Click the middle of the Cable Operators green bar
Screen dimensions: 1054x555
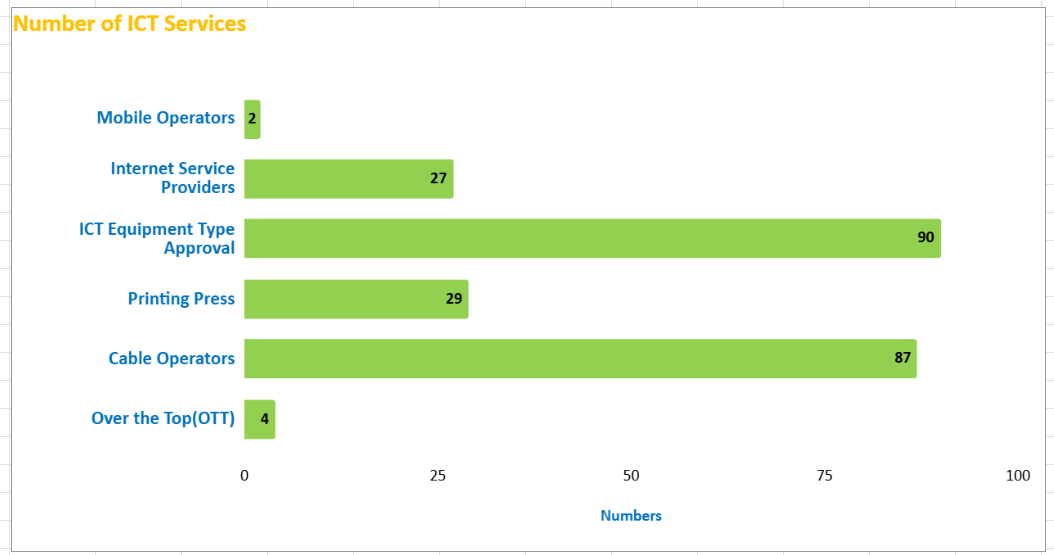pos(580,358)
